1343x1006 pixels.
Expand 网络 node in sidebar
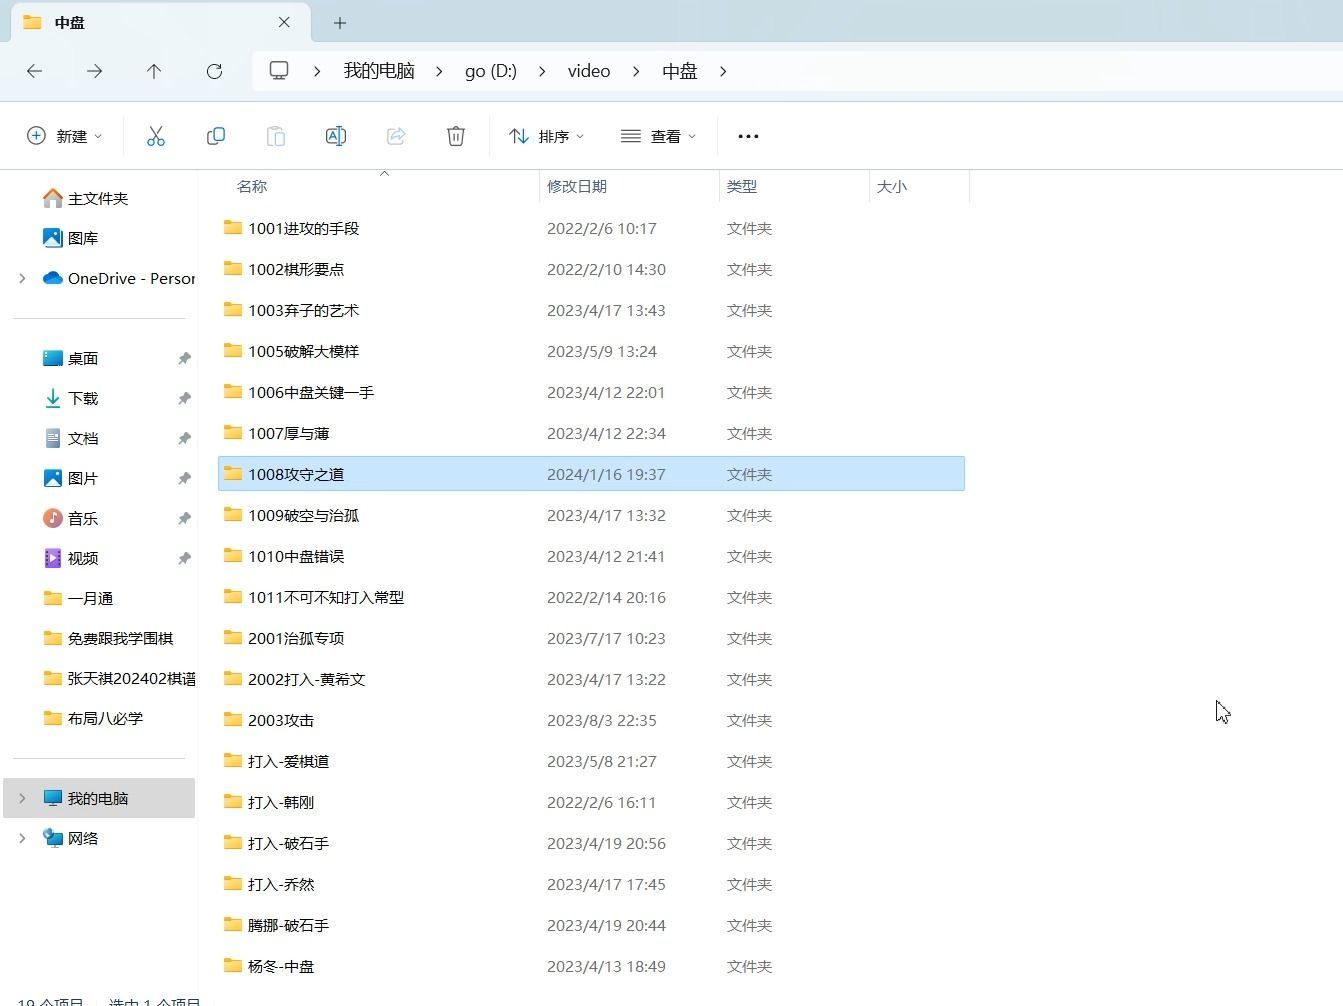click(x=22, y=838)
